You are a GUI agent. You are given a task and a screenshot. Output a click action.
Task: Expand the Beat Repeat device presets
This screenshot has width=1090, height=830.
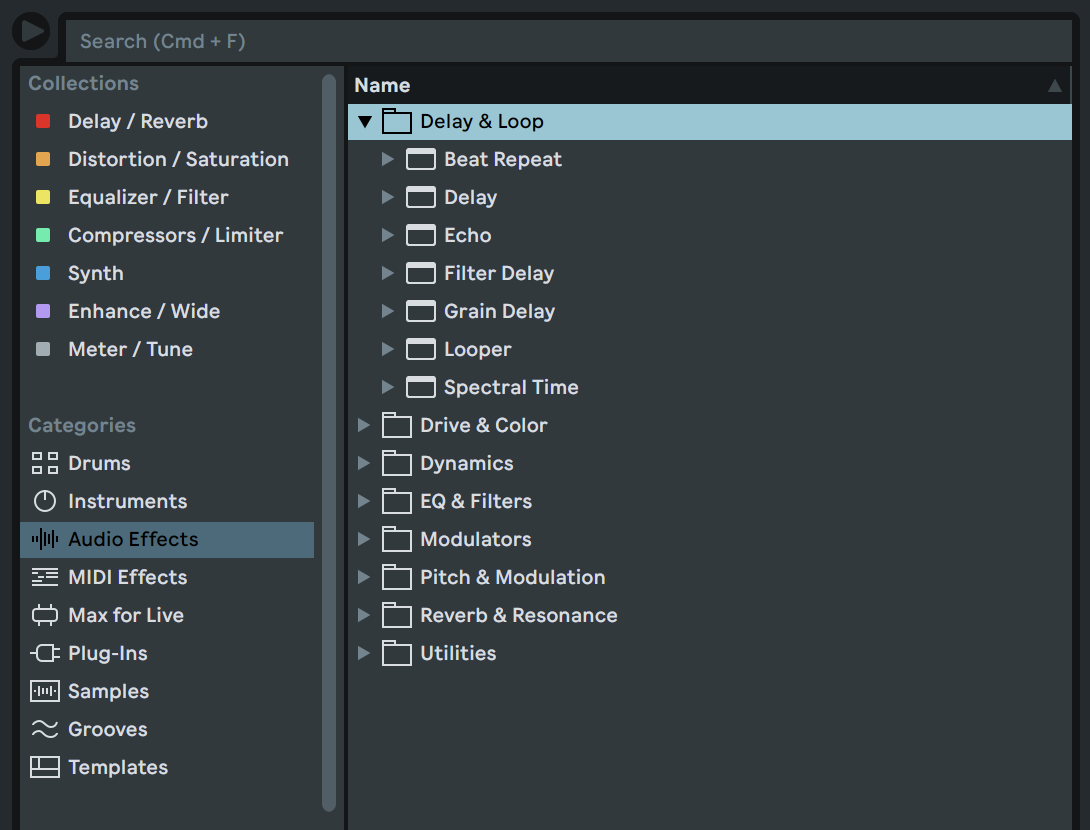[x=387, y=159]
